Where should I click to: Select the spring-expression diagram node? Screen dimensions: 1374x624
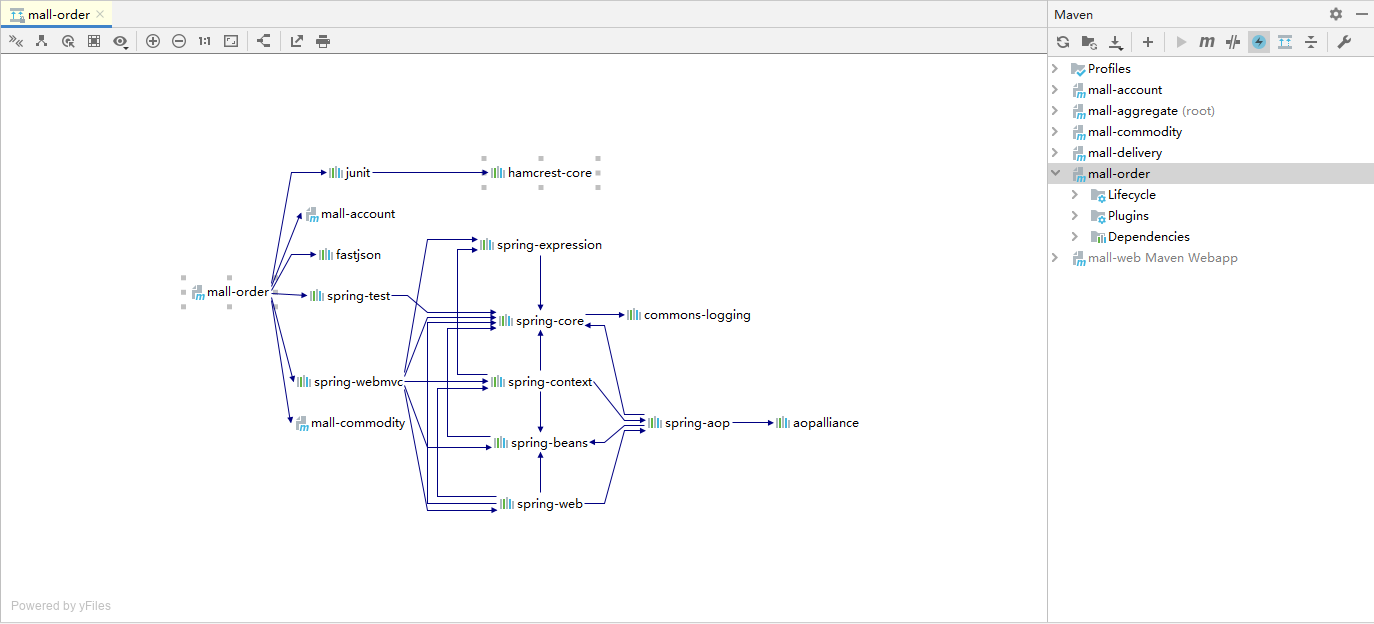tap(541, 245)
